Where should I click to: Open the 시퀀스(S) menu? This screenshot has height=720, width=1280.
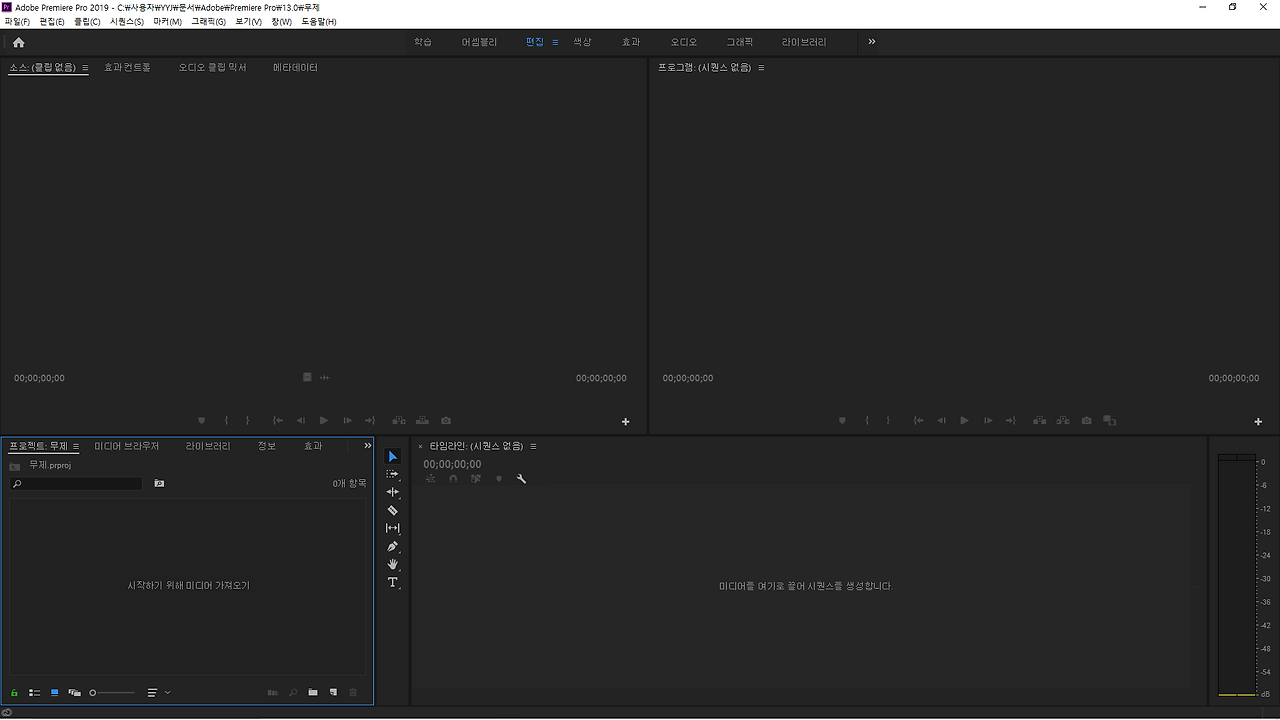[x=127, y=21]
